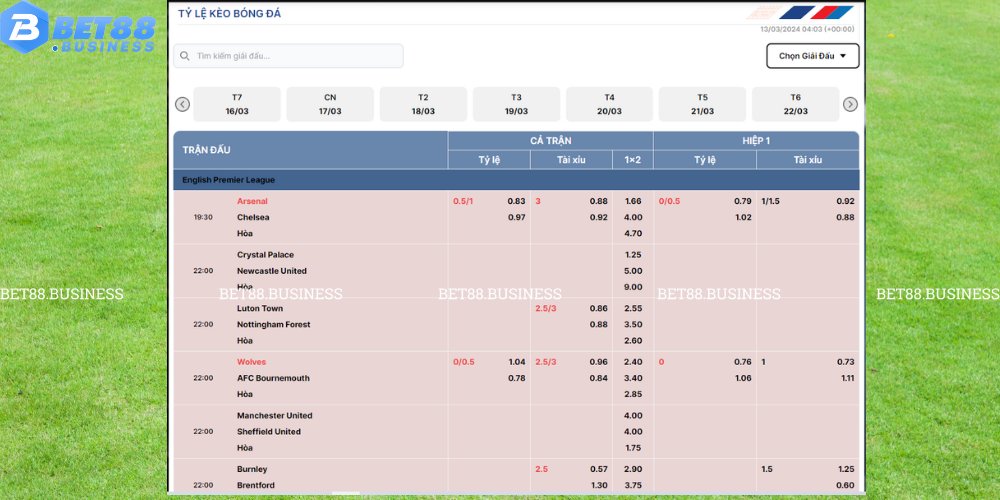Click the English Premier League header row
The image size is (1000, 500).
tap(516, 180)
